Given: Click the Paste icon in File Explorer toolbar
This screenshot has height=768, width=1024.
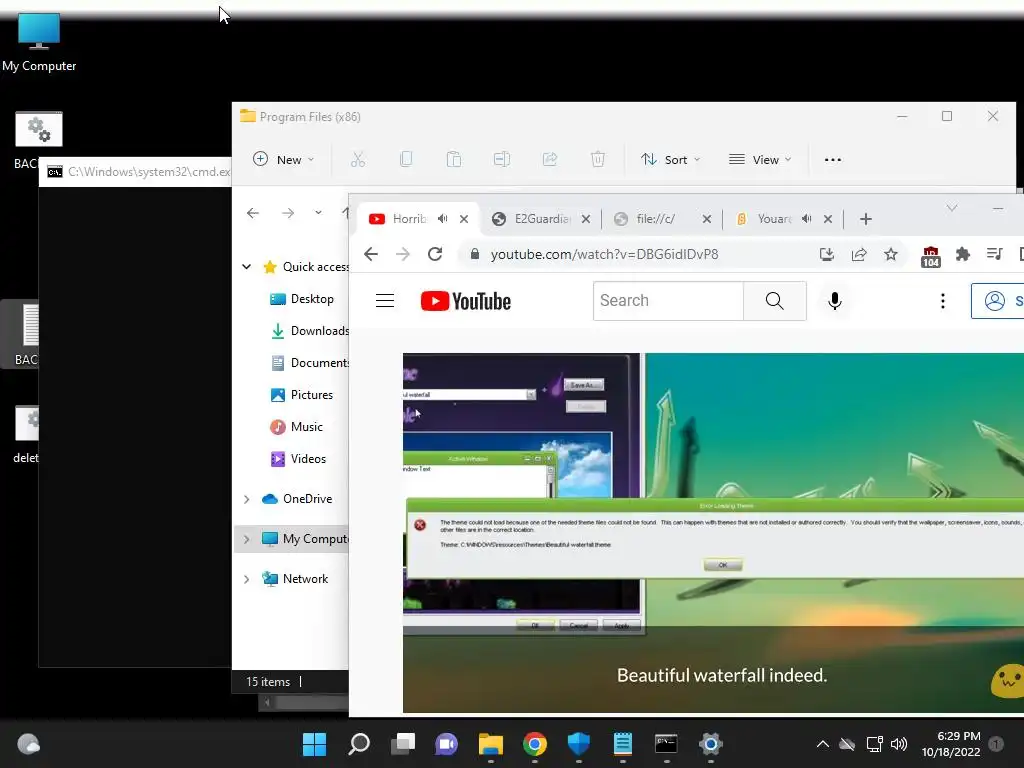Looking at the screenshot, I should [454, 159].
